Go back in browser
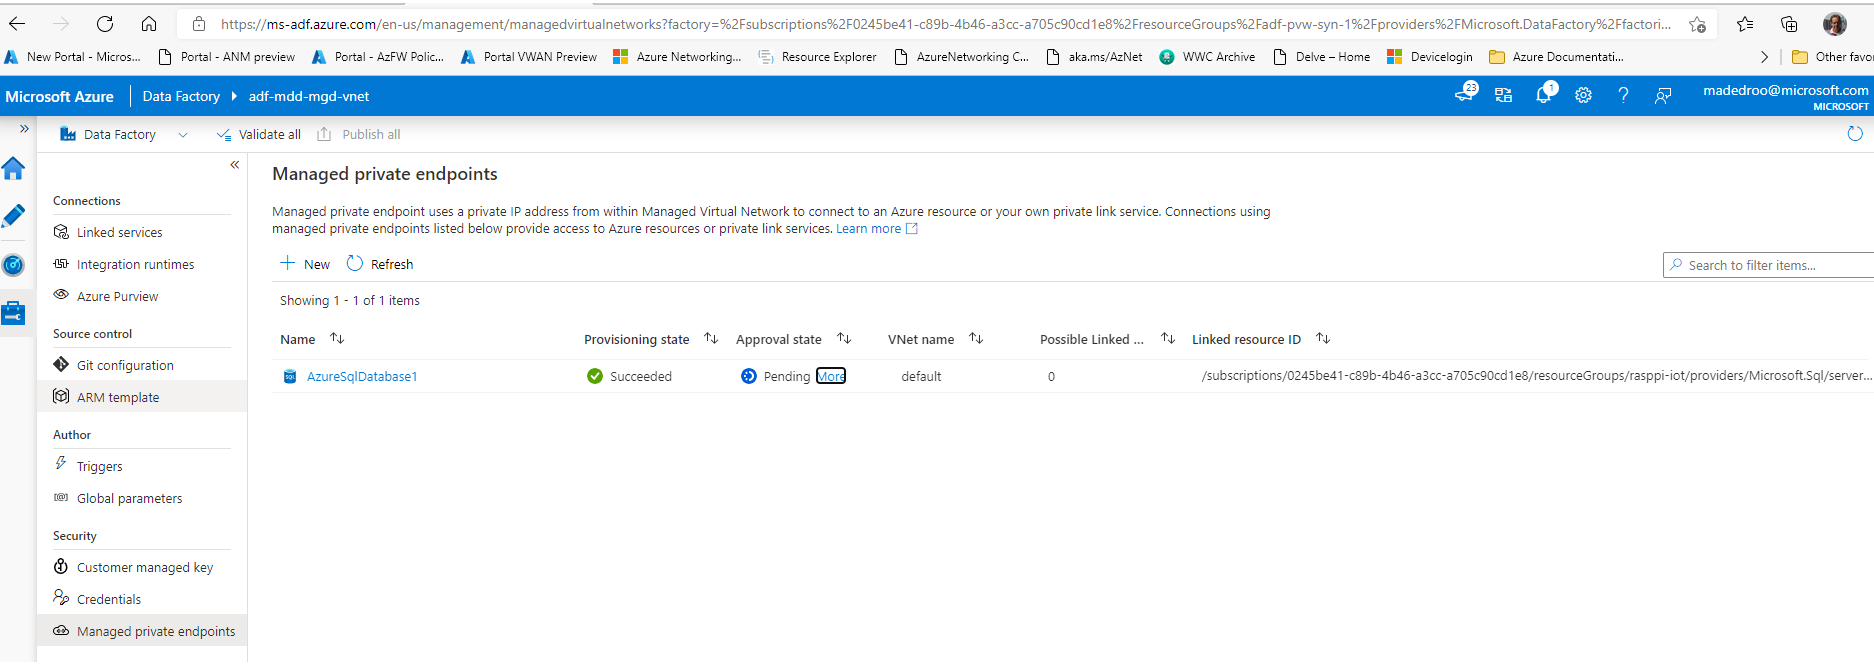The width and height of the screenshot is (1874, 664). [17, 24]
